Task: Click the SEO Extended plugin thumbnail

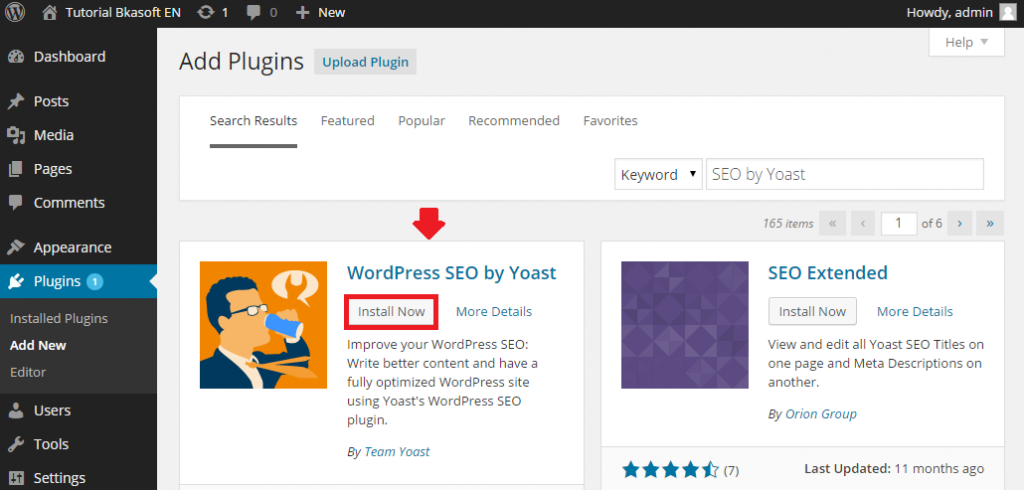Action: tap(684, 325)
